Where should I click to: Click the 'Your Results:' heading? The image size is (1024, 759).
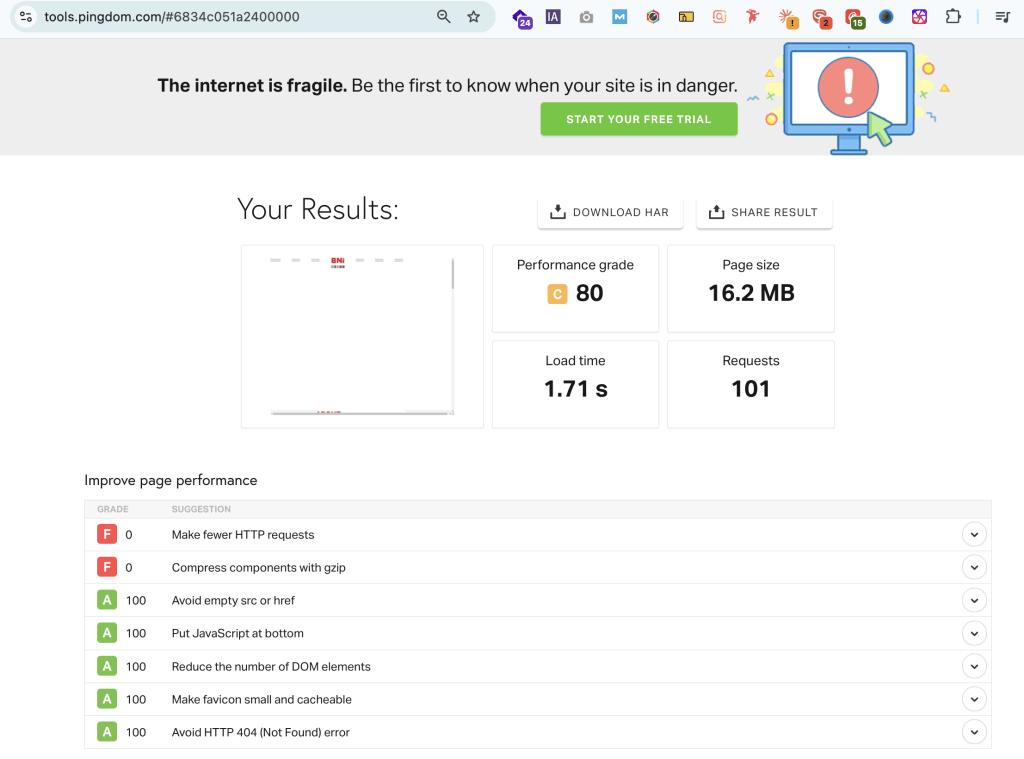point(317,209)
